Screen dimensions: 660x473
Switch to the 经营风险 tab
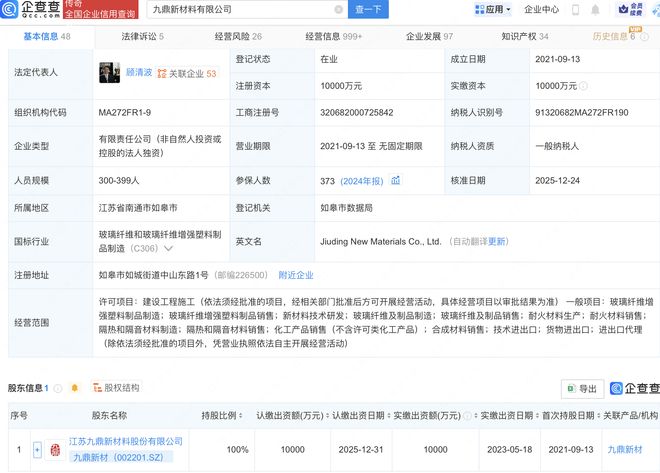pos(236,36)
